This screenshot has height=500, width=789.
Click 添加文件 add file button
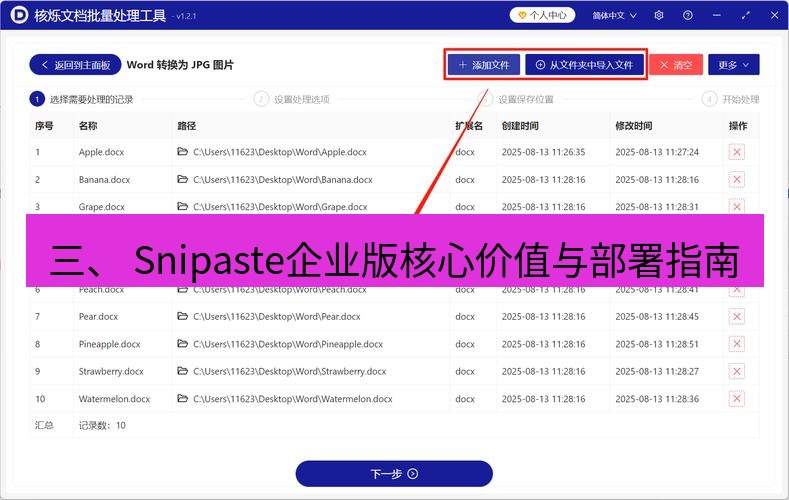point(484,65)
